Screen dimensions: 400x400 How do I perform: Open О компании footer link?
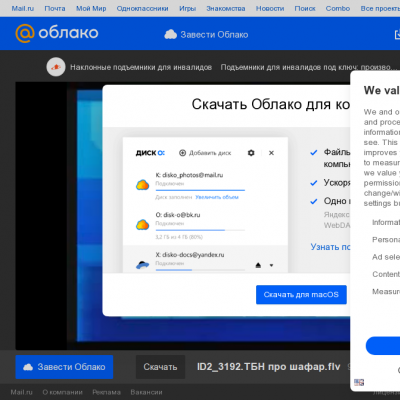coord(62,392)
